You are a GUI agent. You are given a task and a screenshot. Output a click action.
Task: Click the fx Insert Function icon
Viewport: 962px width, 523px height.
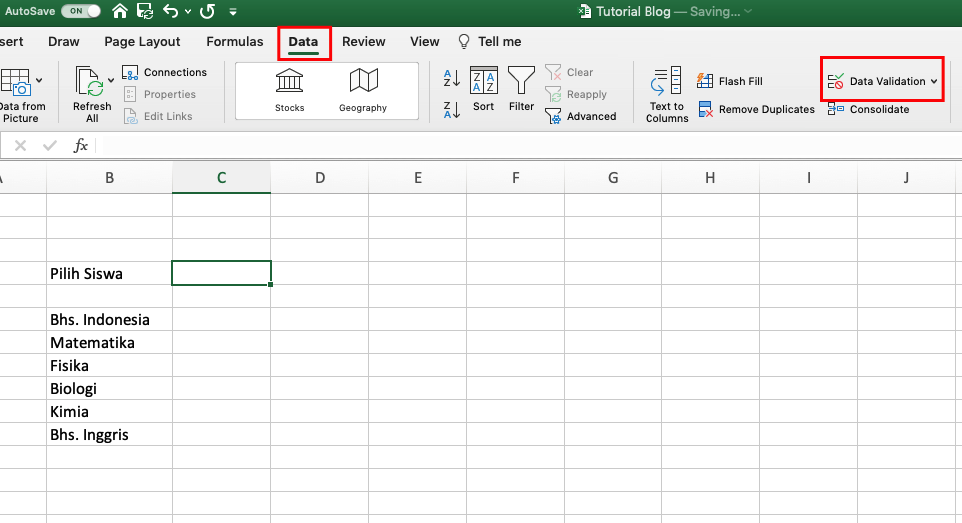80,145
